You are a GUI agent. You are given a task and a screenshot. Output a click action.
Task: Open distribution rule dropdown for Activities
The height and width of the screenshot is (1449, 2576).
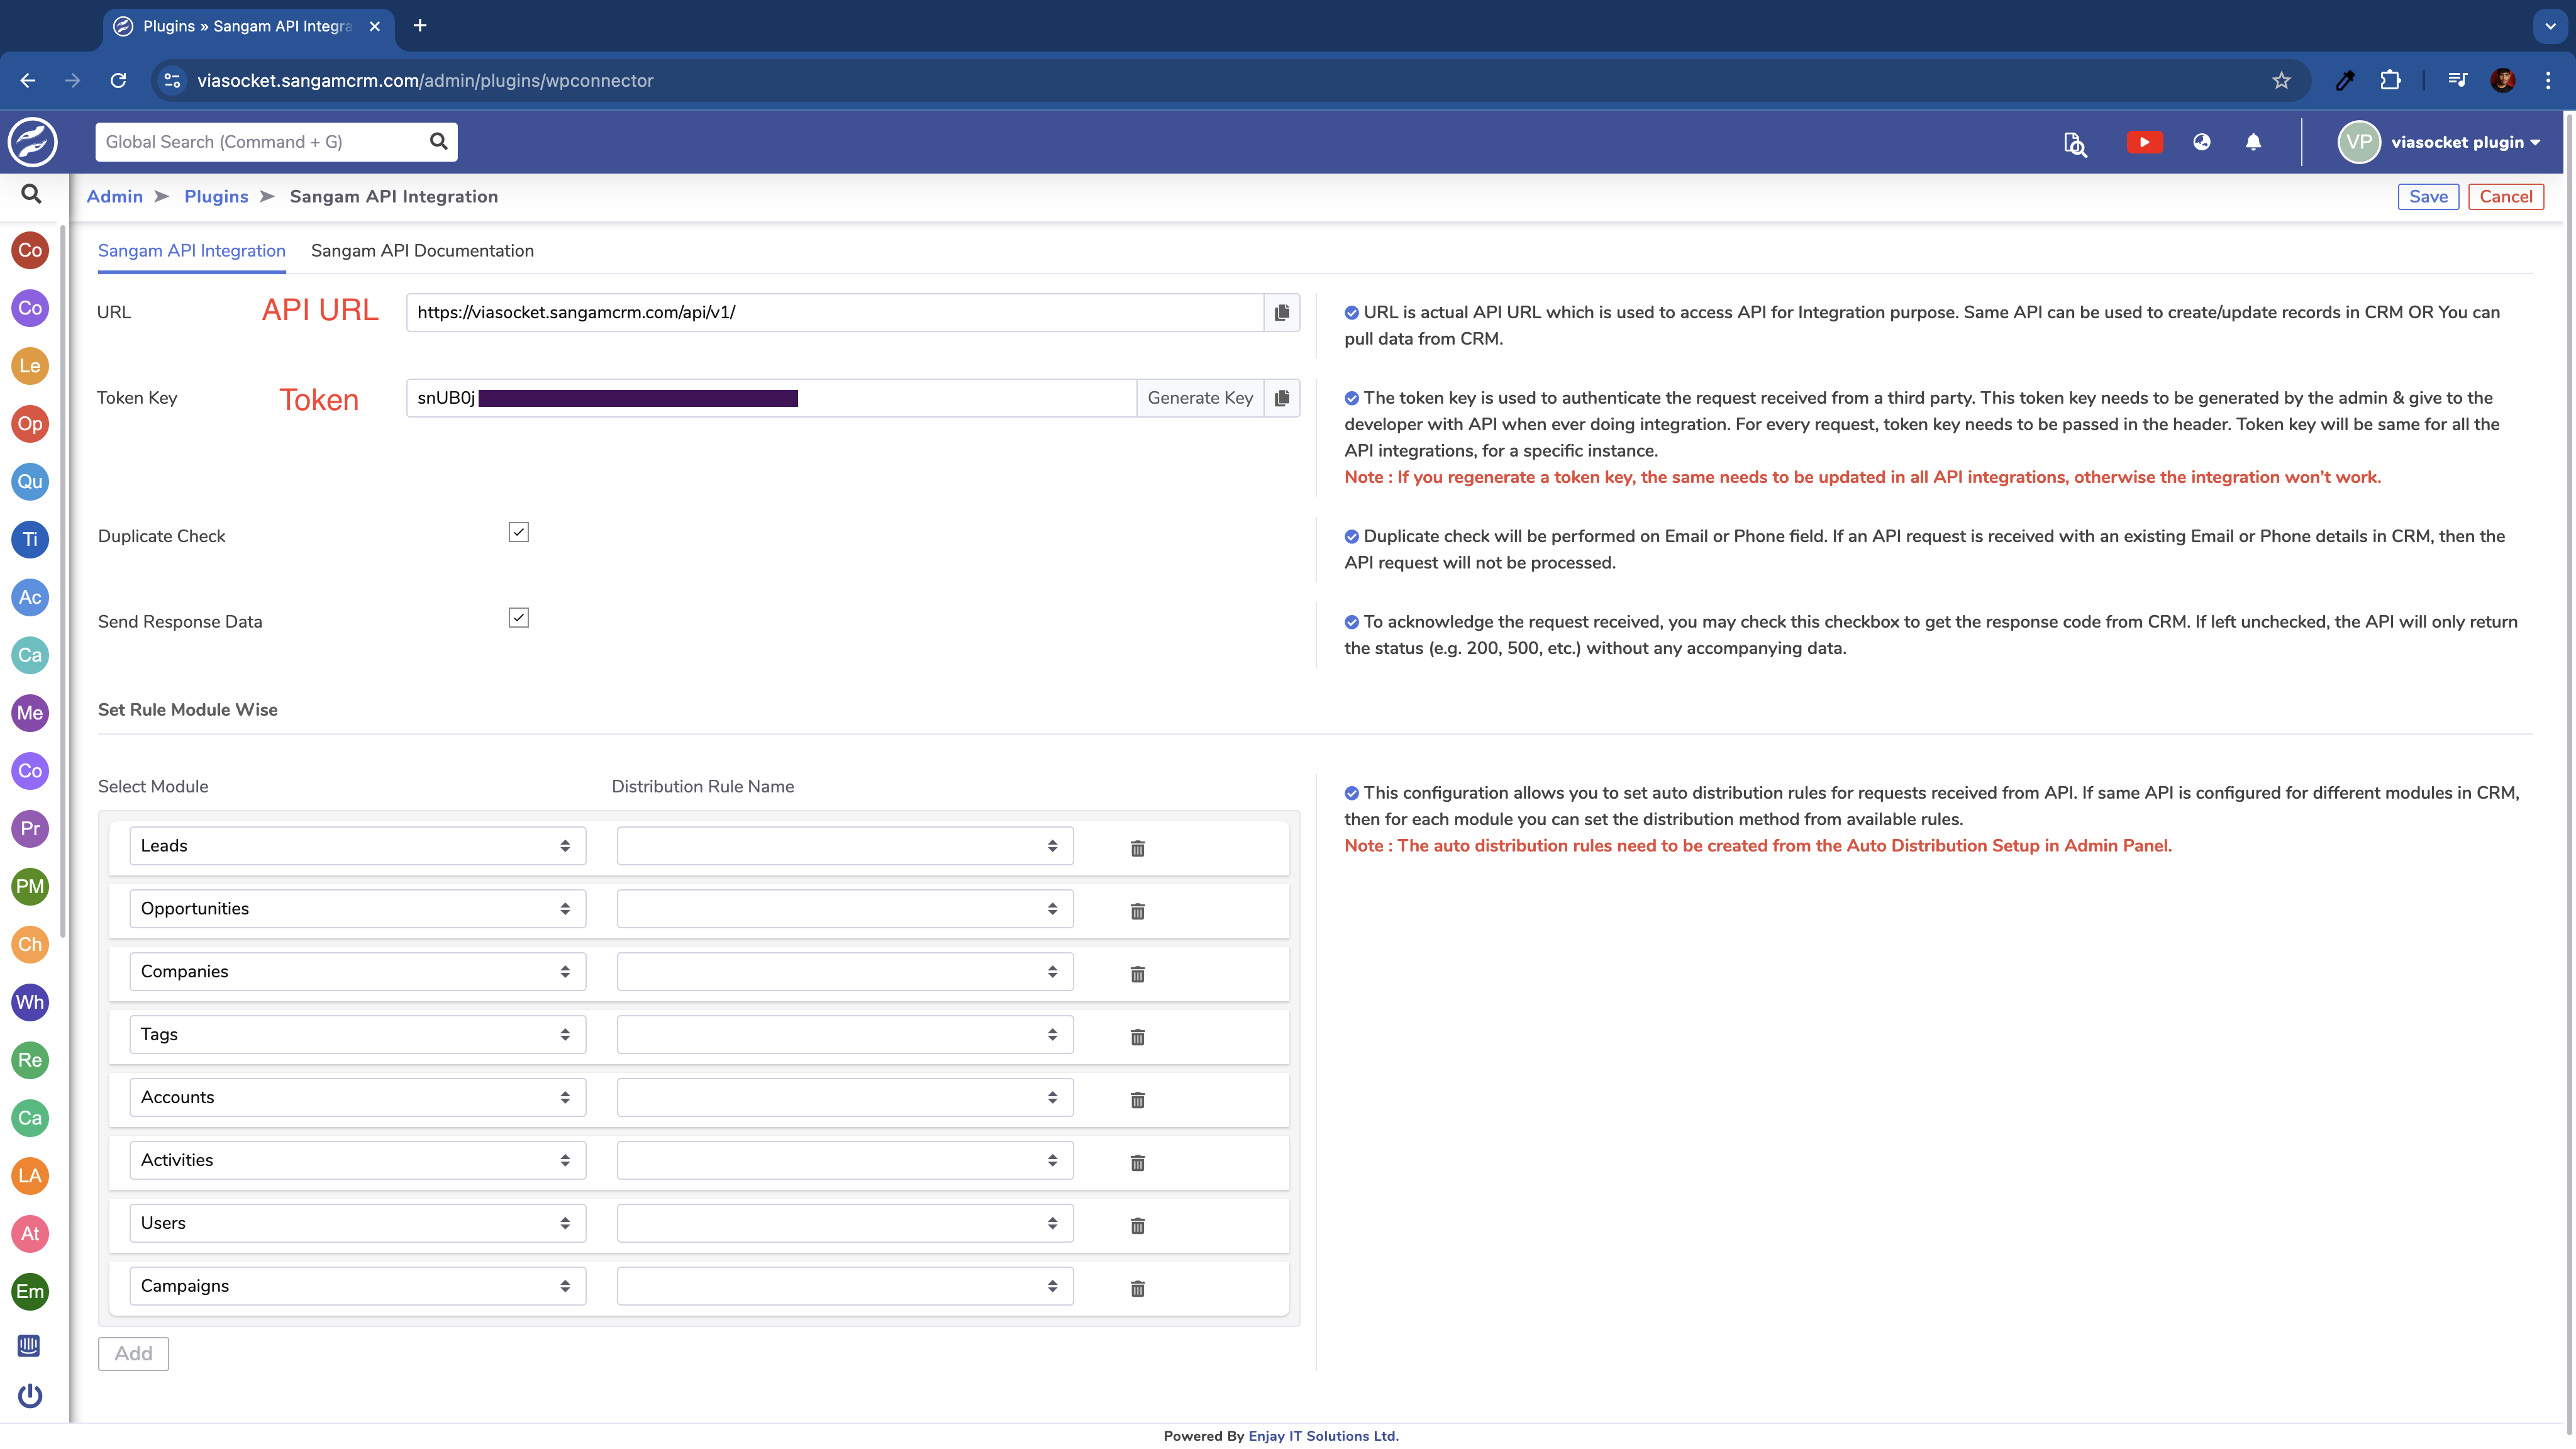click(845, 1161)
